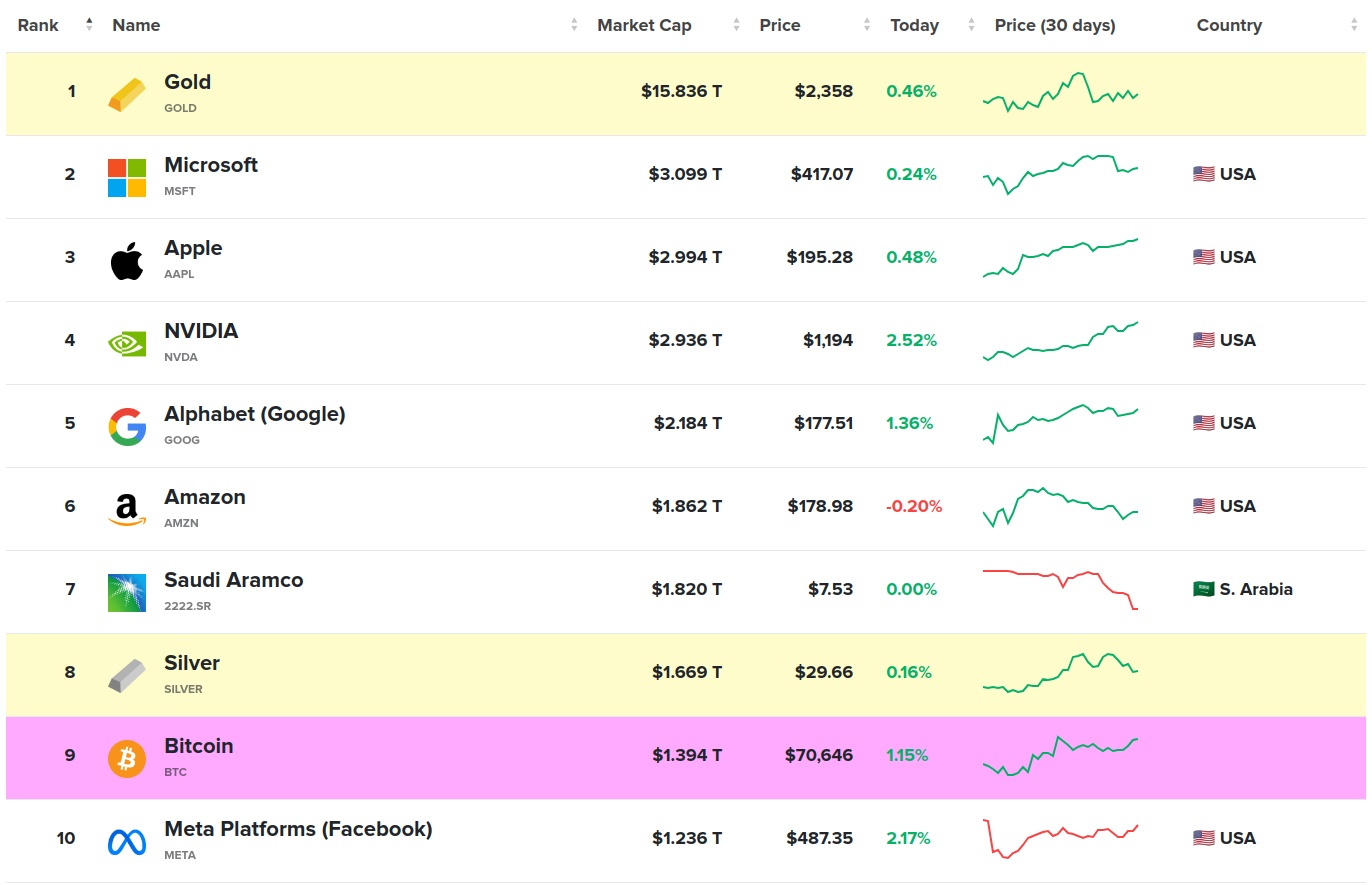Click the NVIDIA logo icon

tap(127, 343)
